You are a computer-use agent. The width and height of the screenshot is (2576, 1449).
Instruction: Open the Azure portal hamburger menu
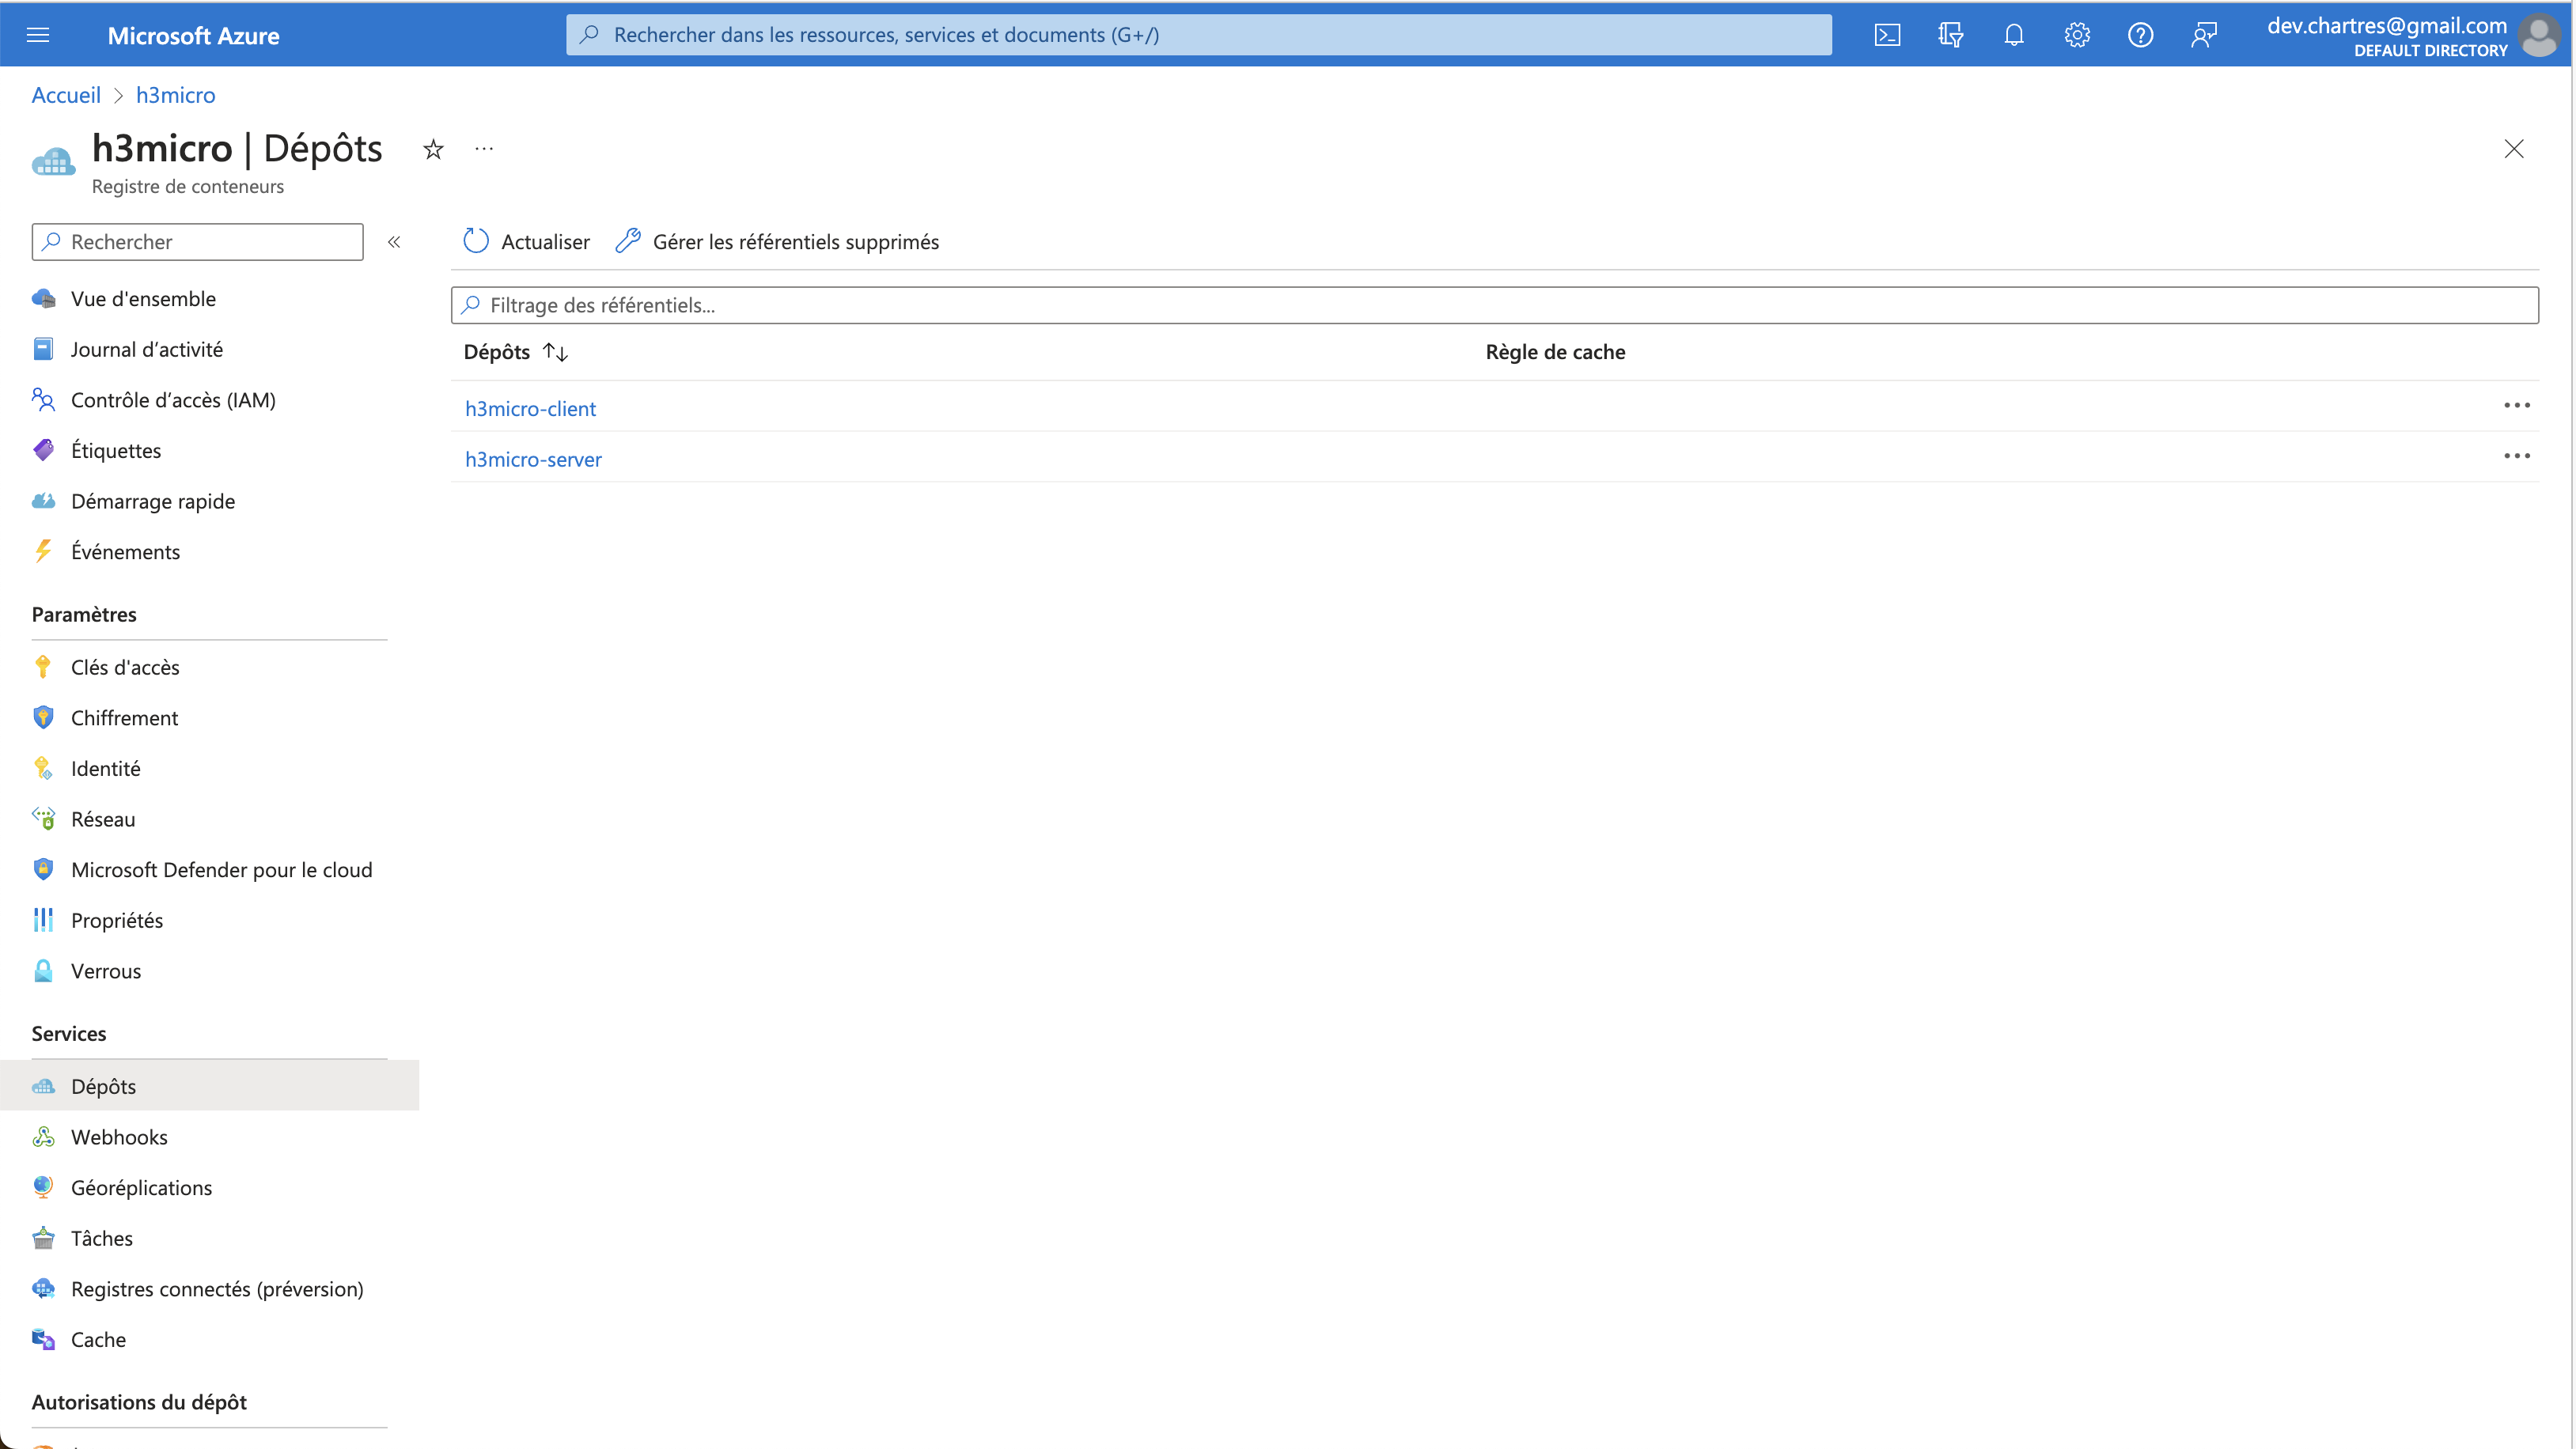38,35
